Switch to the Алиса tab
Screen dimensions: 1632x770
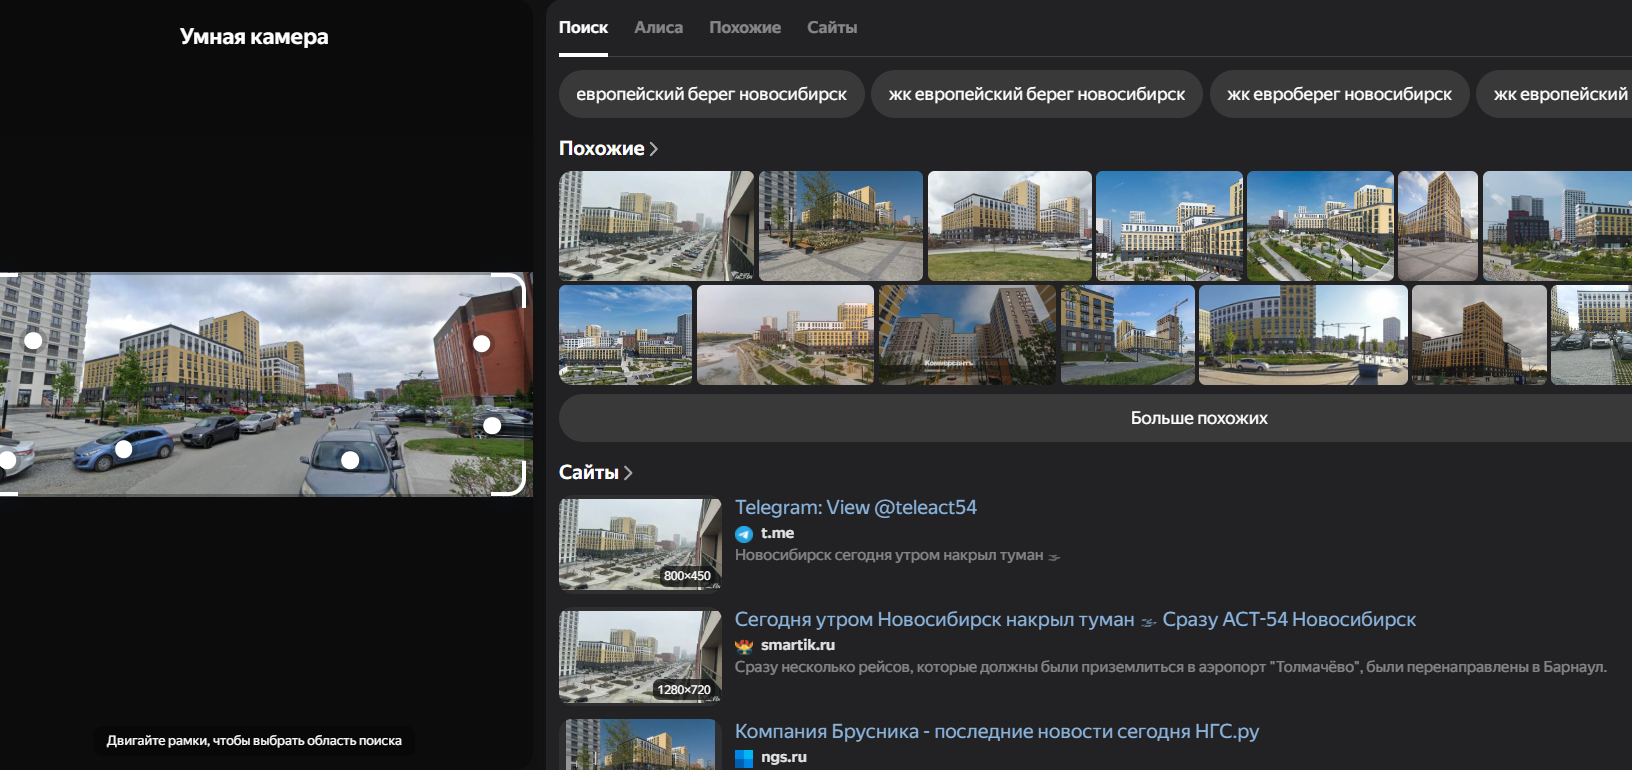pos(658,28)
